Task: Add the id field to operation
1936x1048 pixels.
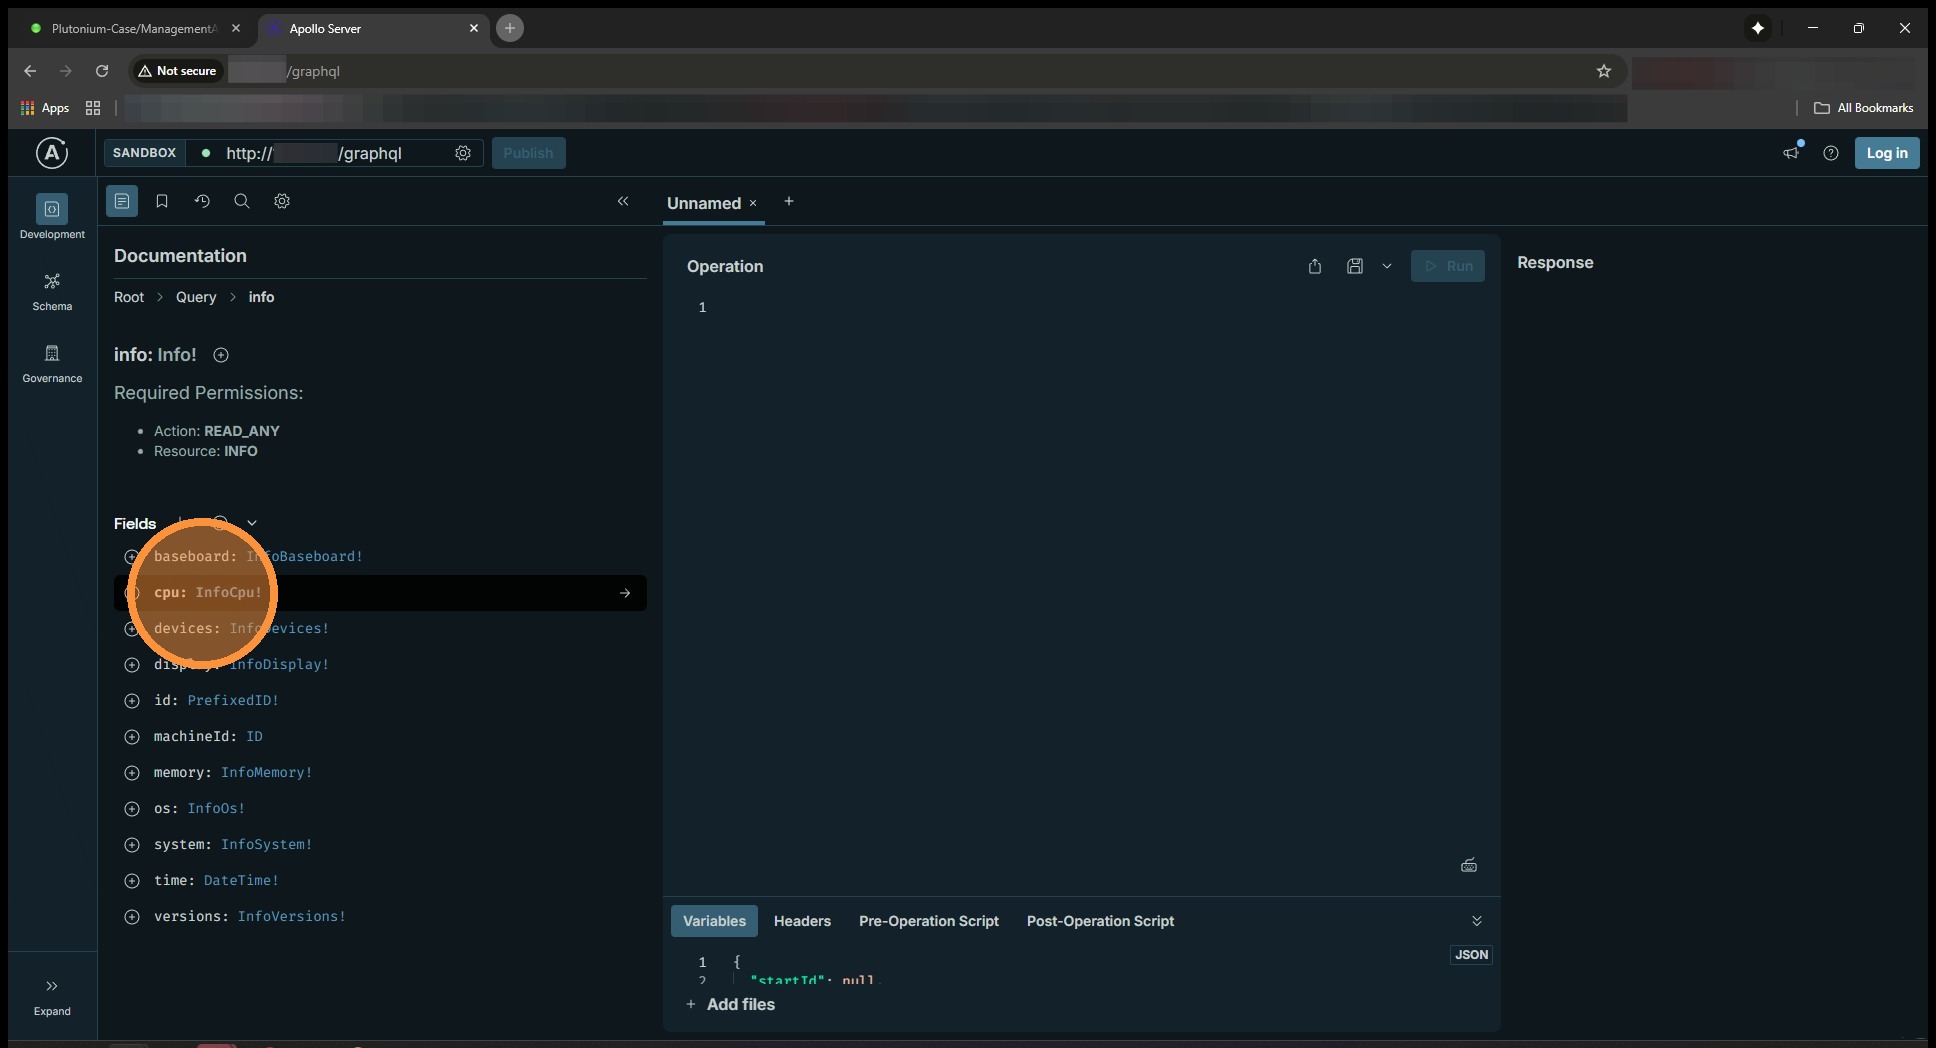Action: 132,701
